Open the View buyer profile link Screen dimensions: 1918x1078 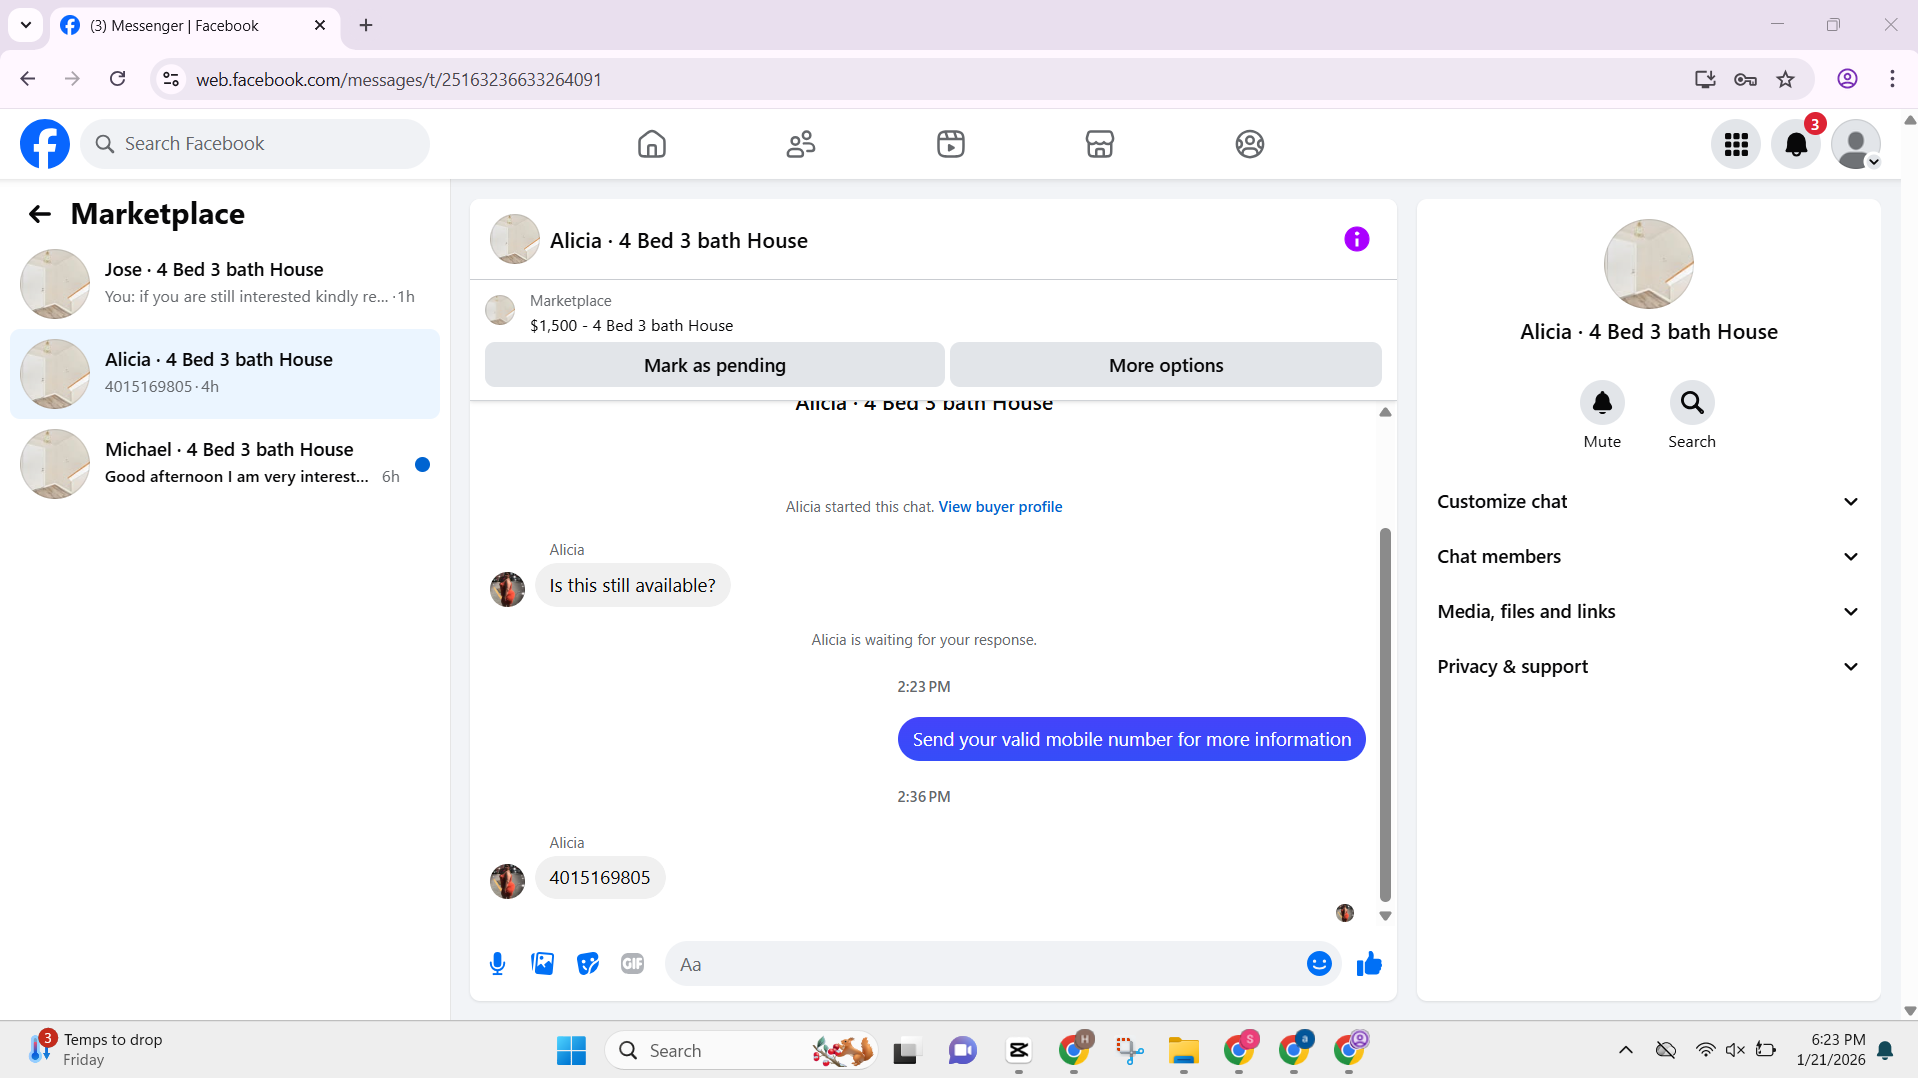[x=1000, y=507]
